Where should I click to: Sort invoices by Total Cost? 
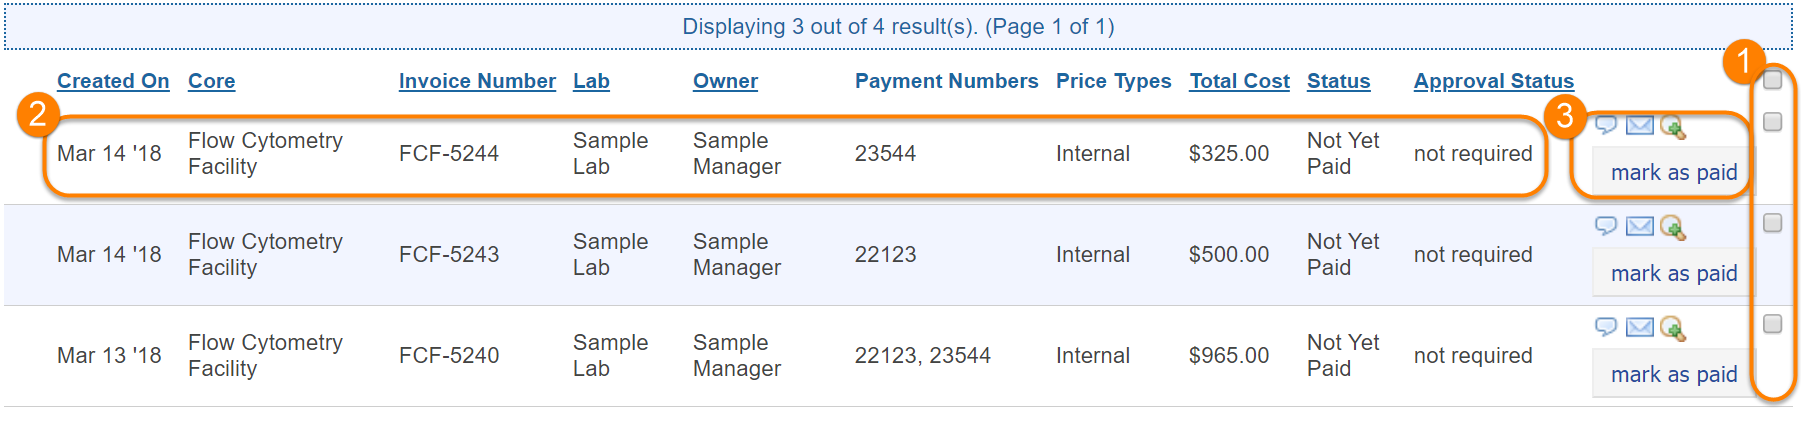point(1239,81)
